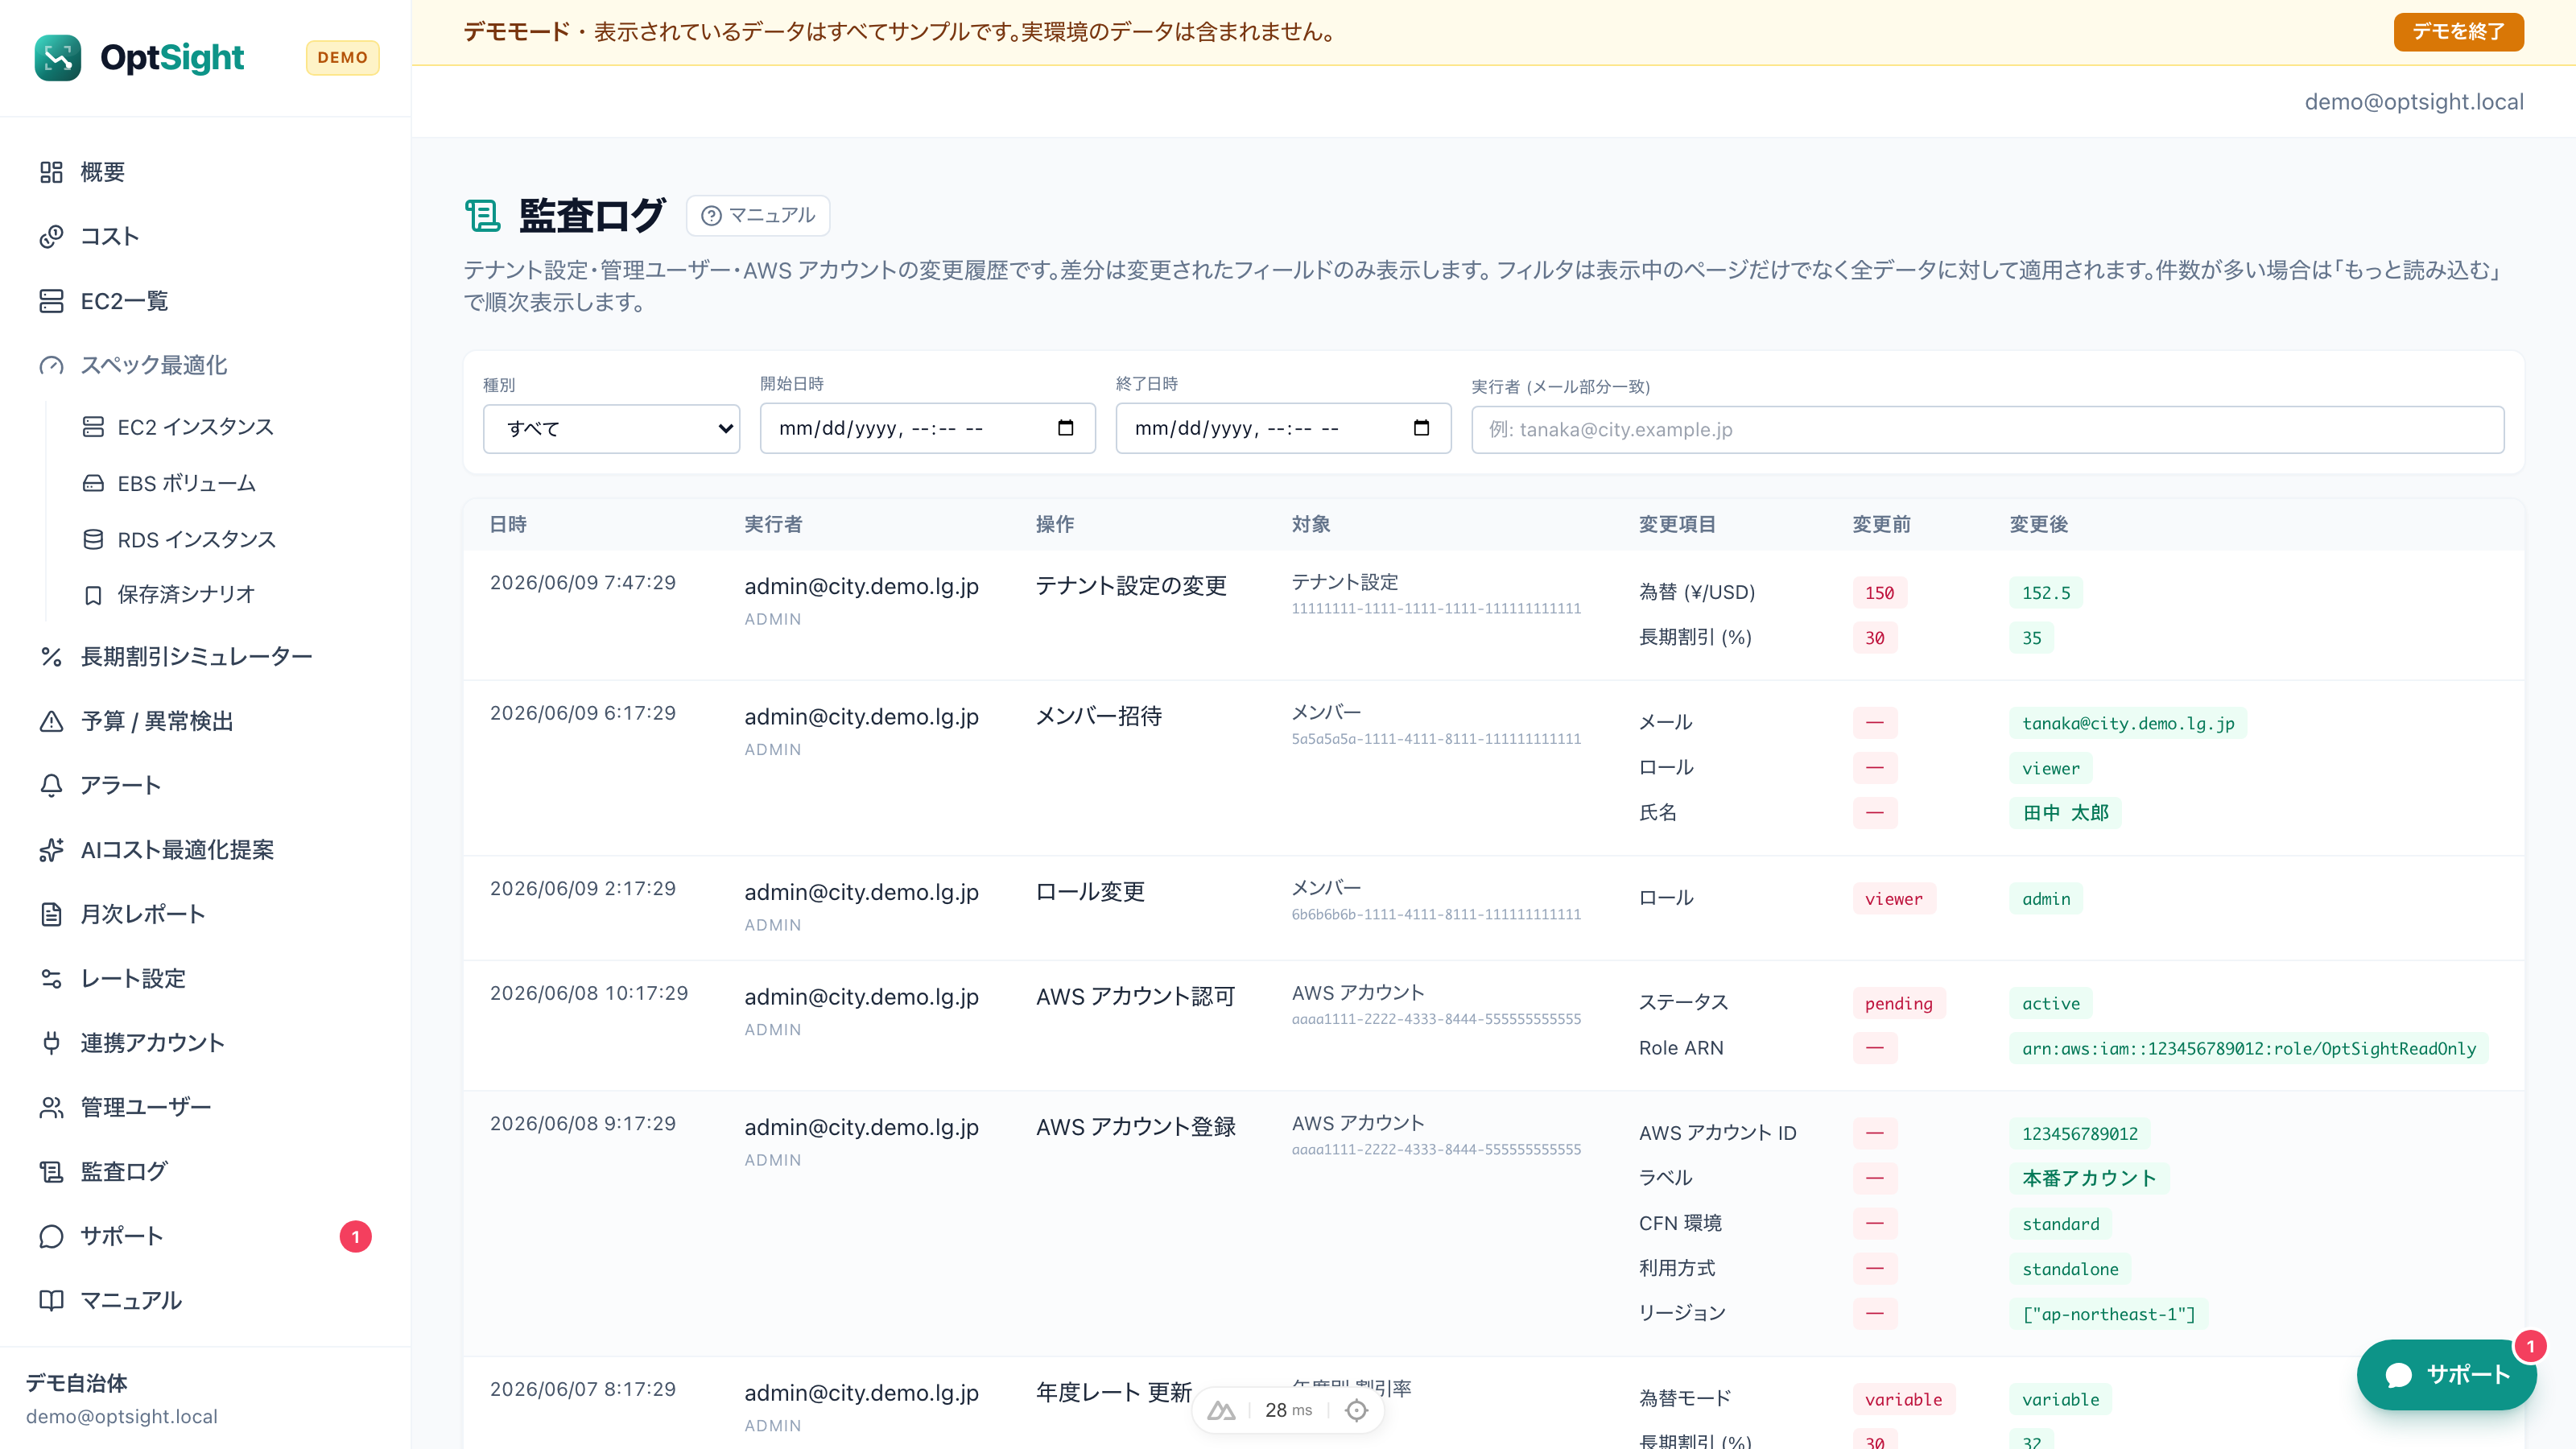Screen dimensions: 2576x1449
Task: Click the 11111111-1111 tenant setting ID
Action: (x=1436, y=608)
